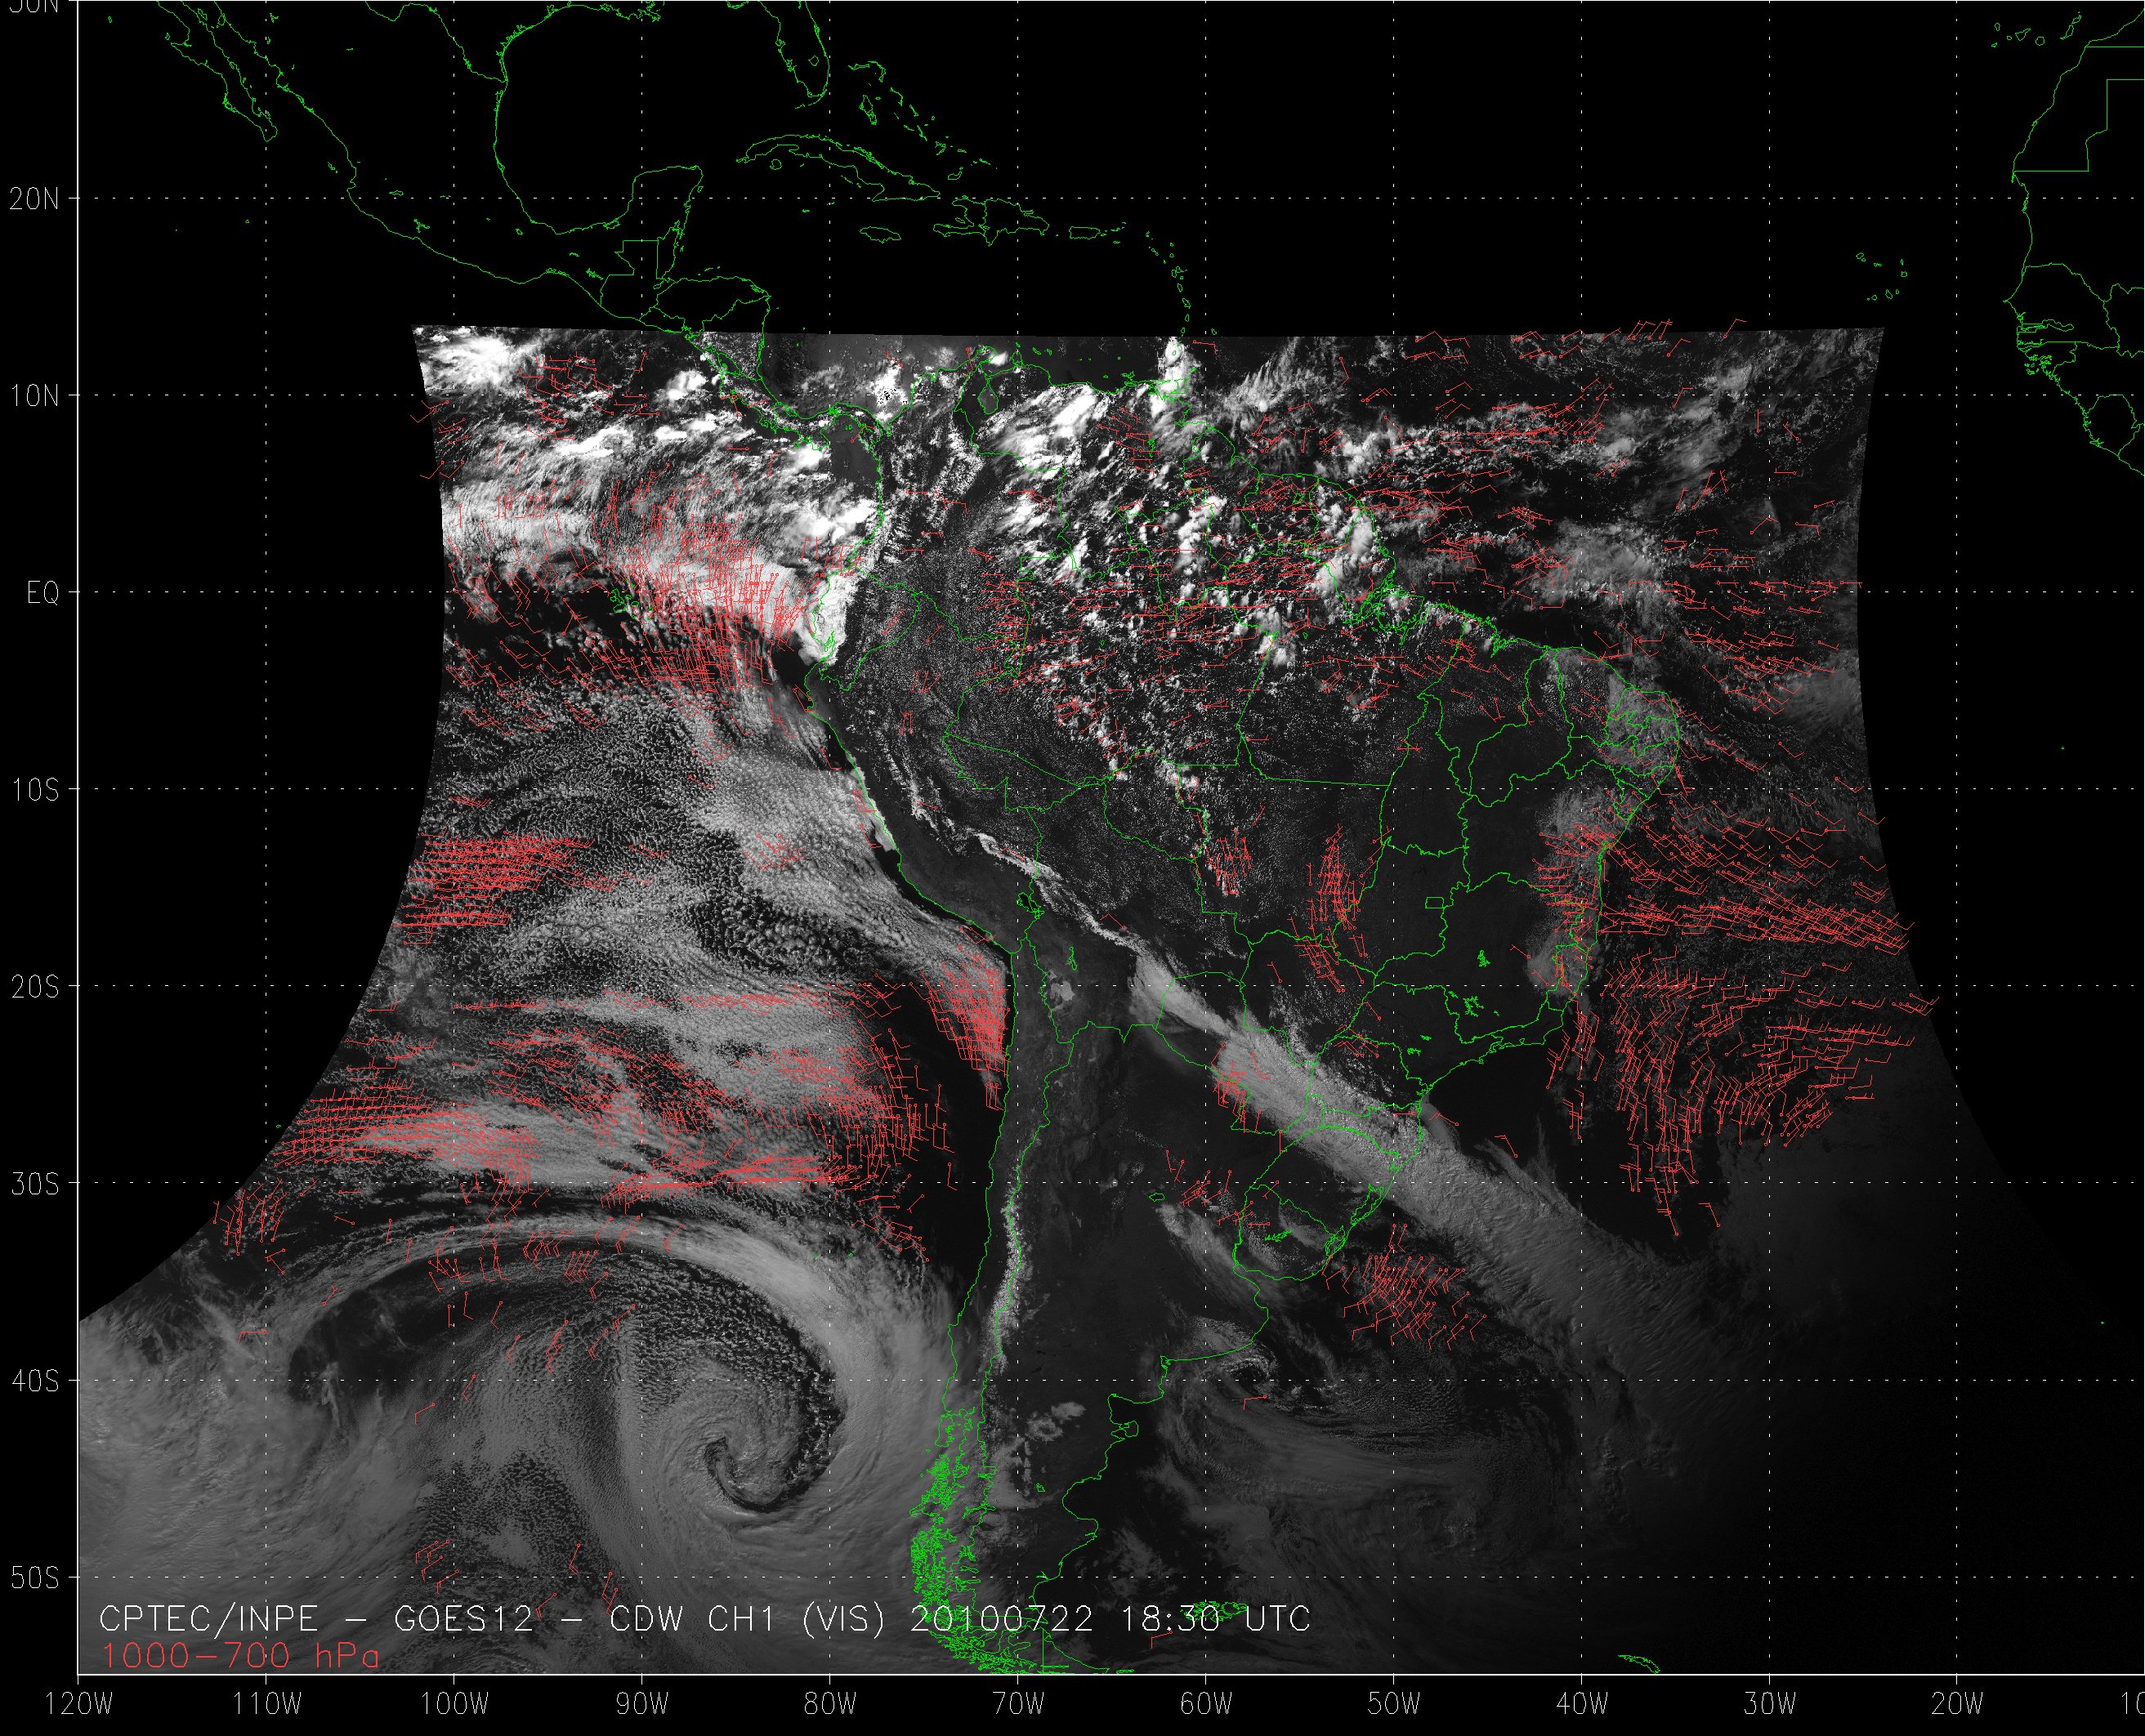Click the 60W longitude label
The height and width of the screenshot is (1736, 2145).
click(1206, 1703)
